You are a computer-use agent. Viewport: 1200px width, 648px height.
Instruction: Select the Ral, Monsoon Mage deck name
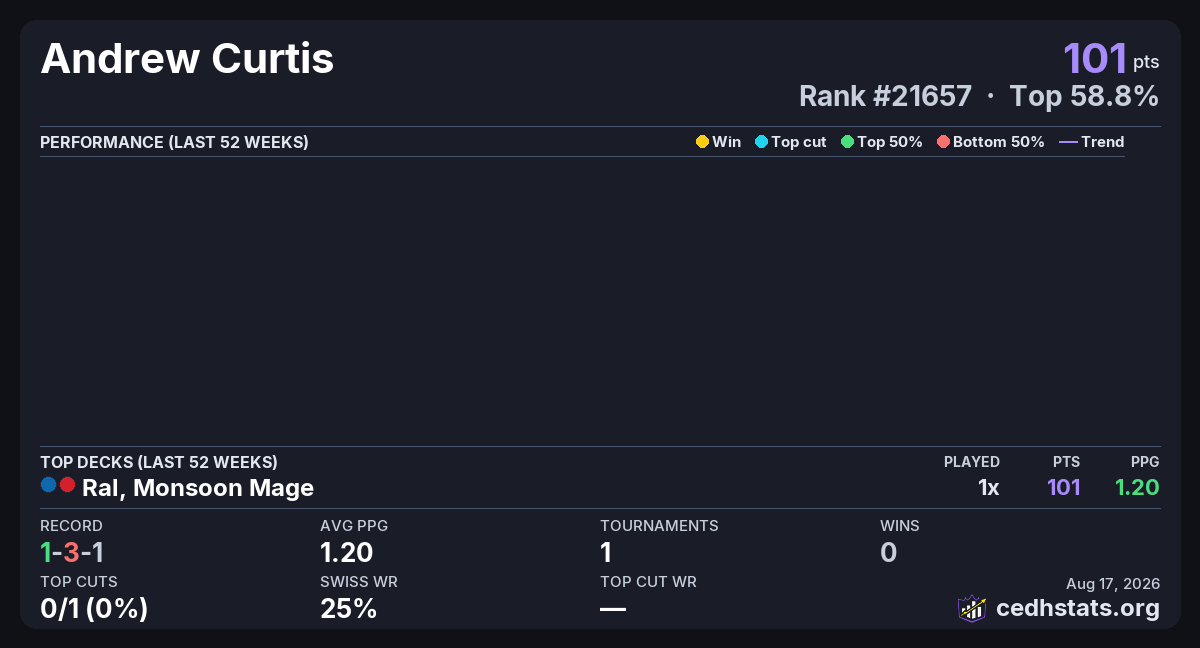198,488
